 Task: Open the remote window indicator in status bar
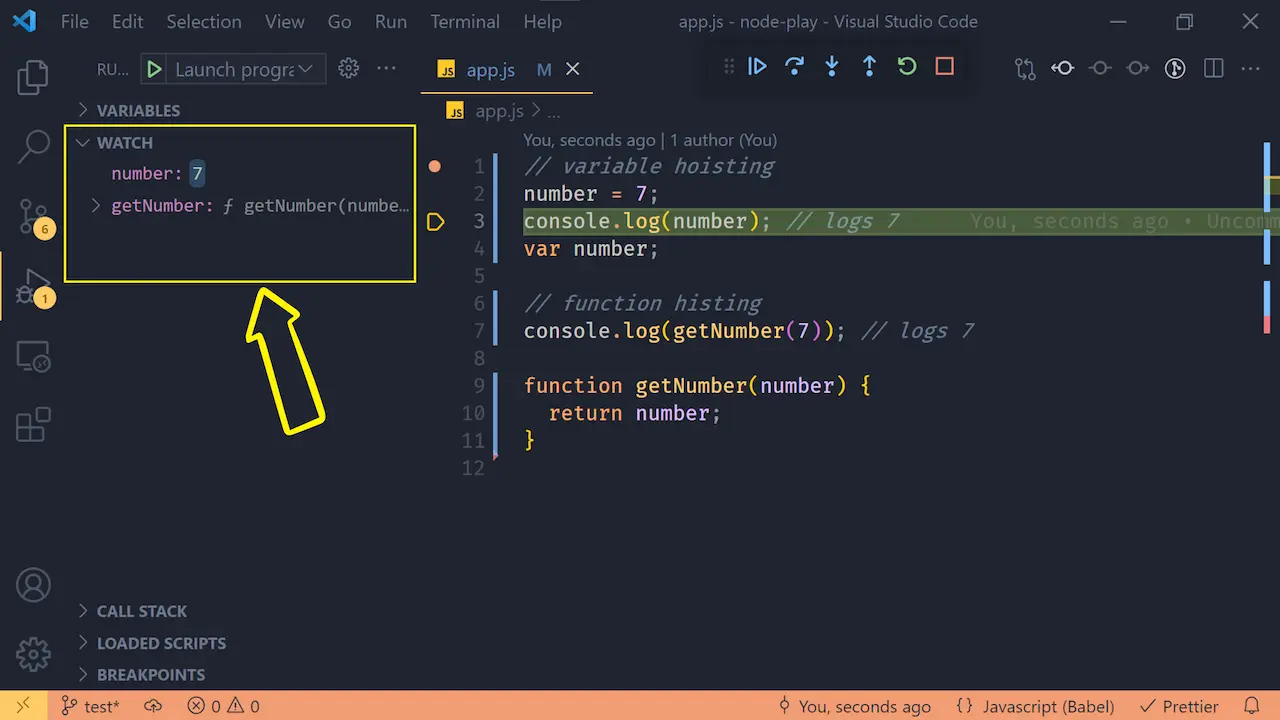click(x=23, y=706)
